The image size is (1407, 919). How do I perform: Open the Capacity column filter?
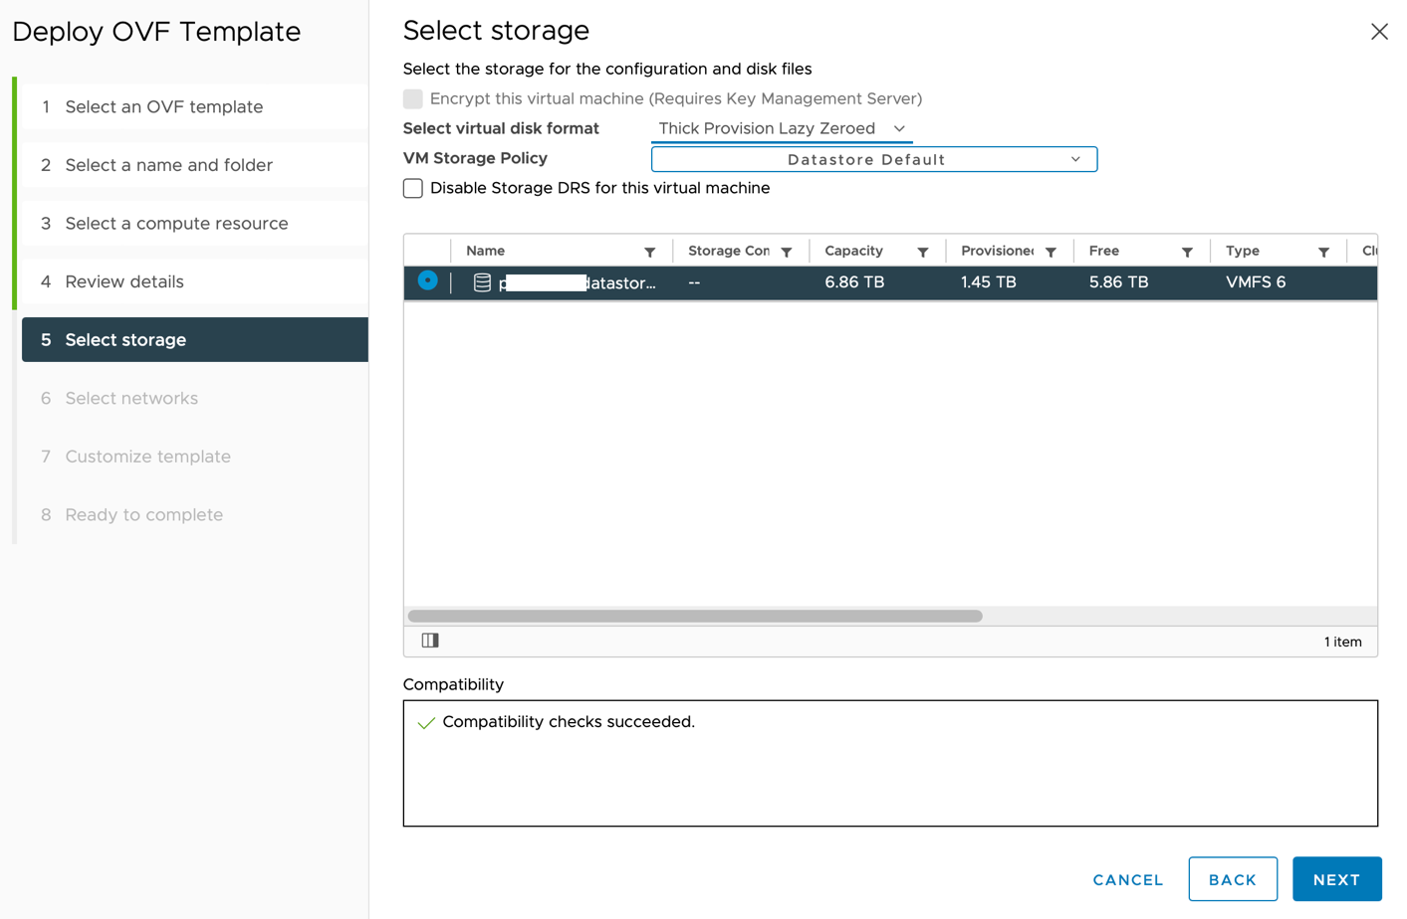tap(922, 251)
